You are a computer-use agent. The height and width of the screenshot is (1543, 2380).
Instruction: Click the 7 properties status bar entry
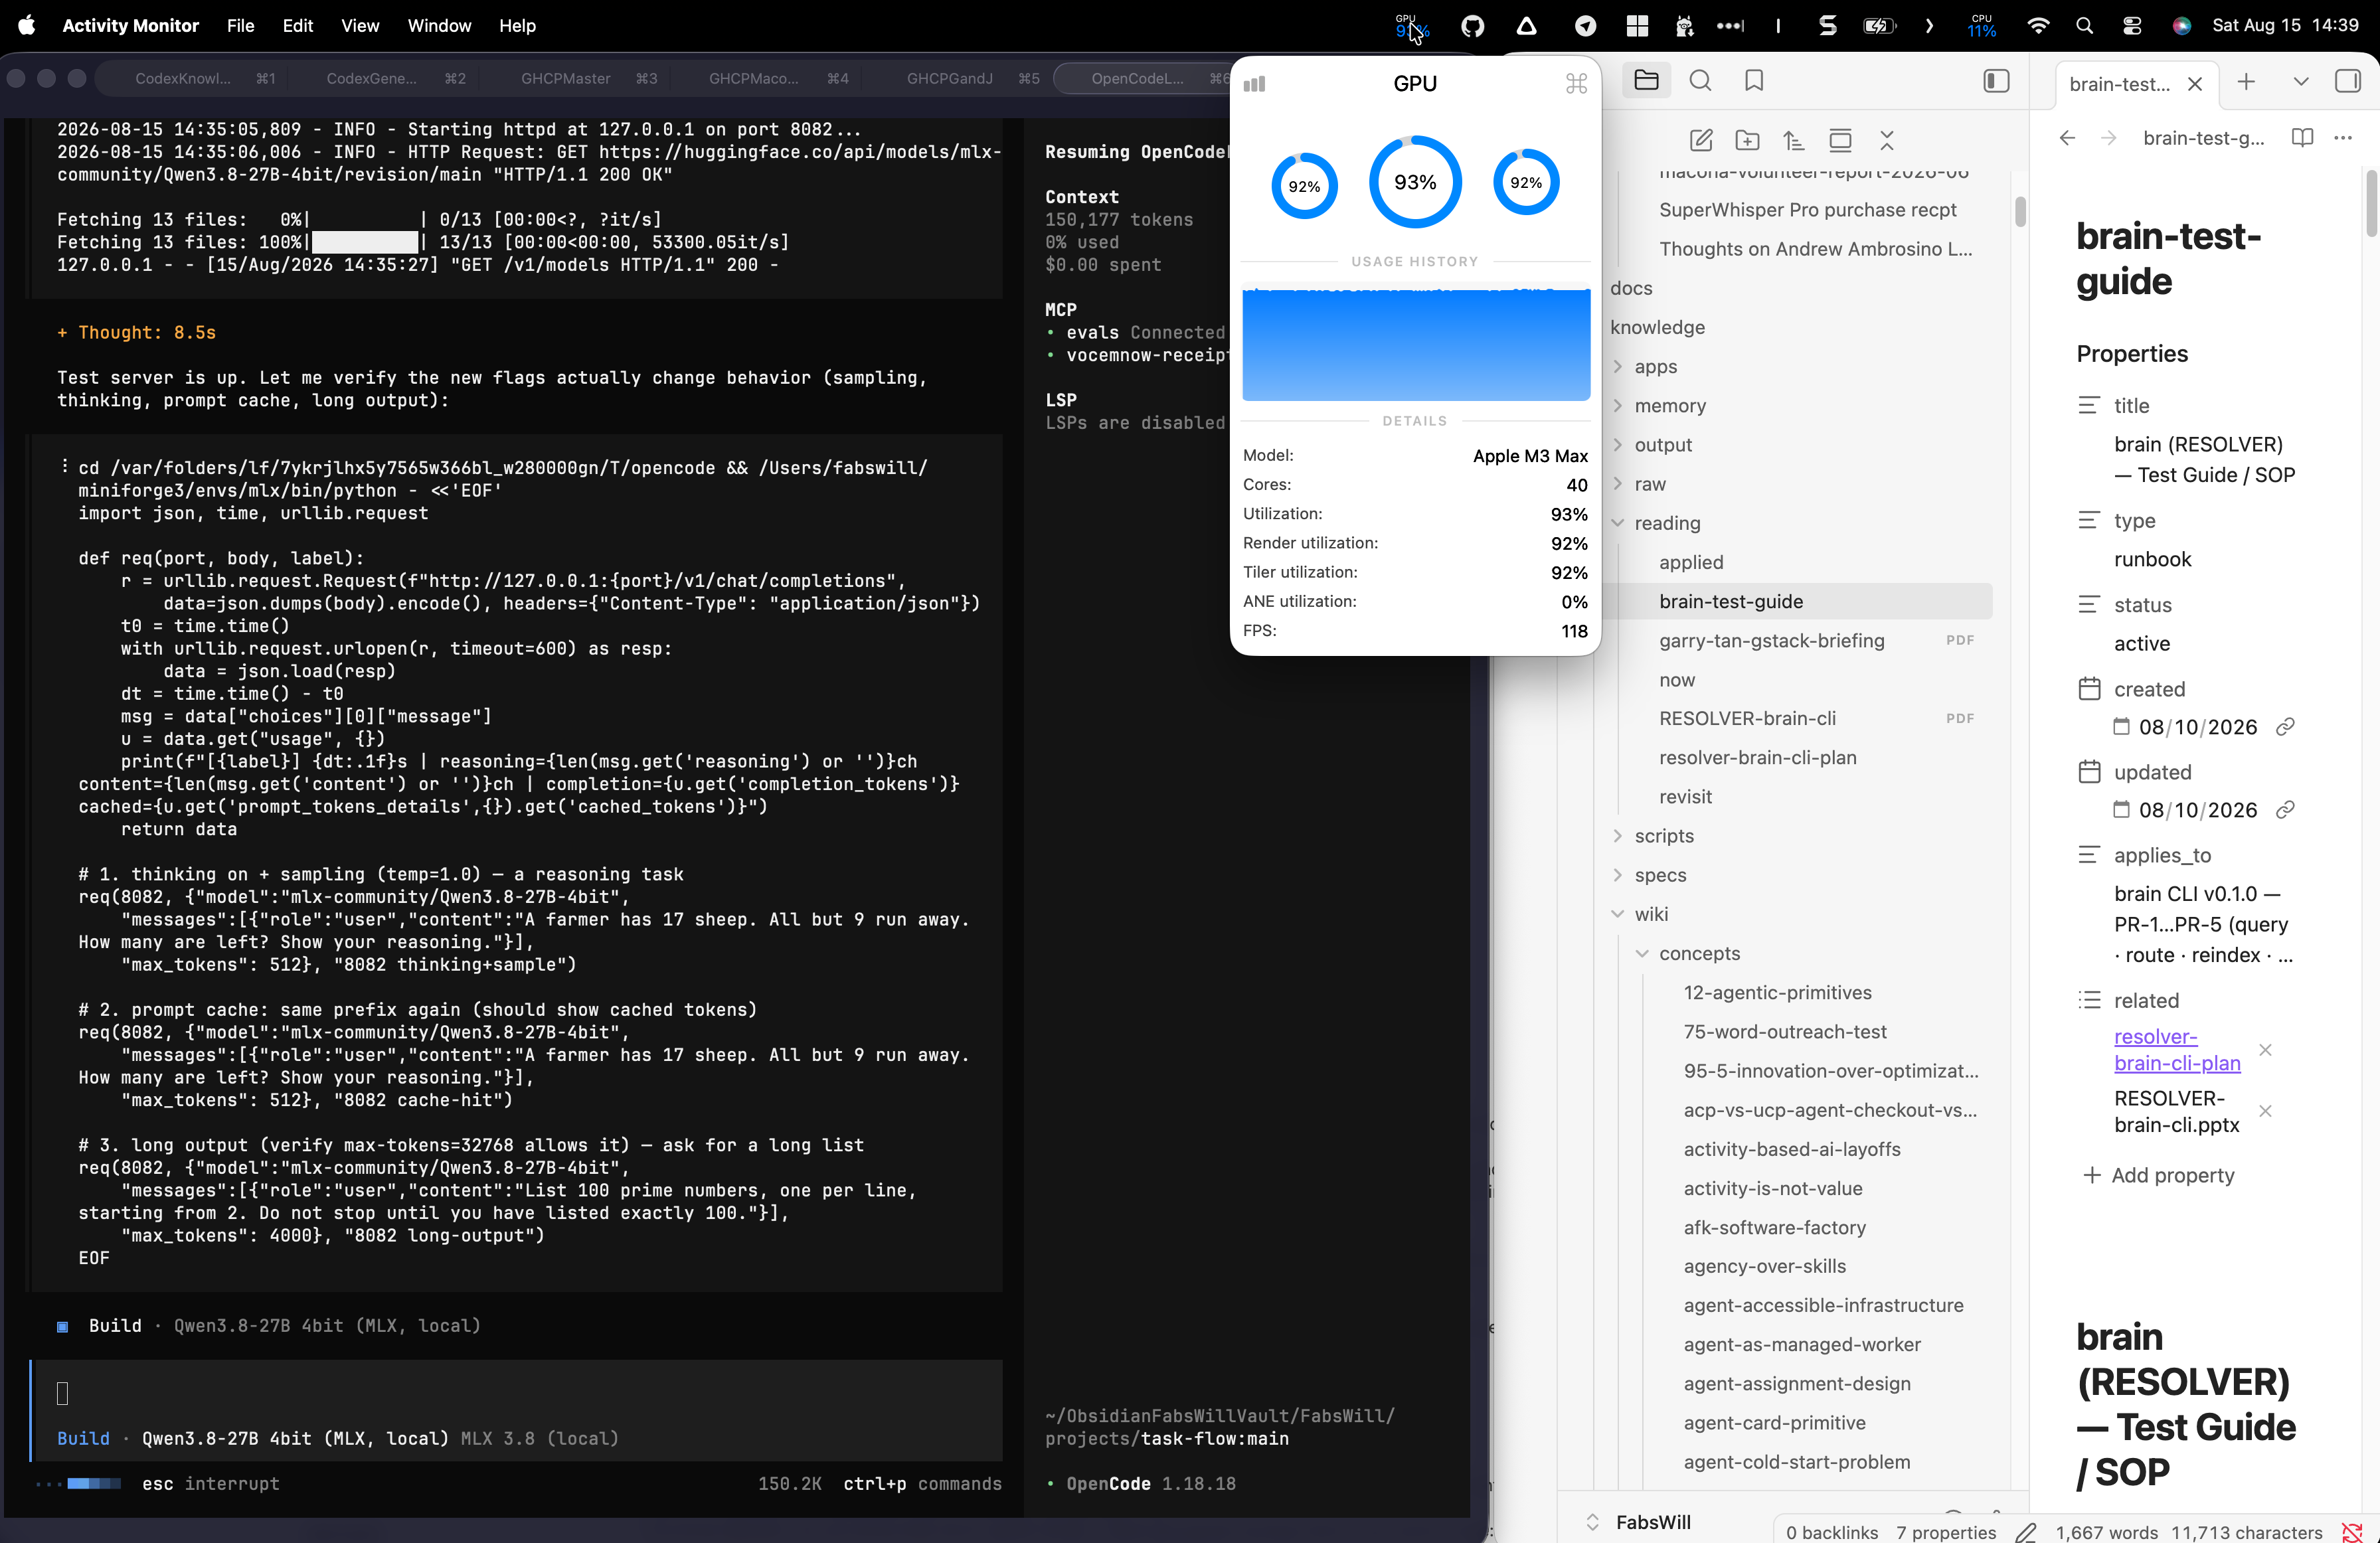[x=1945, y=1532]
